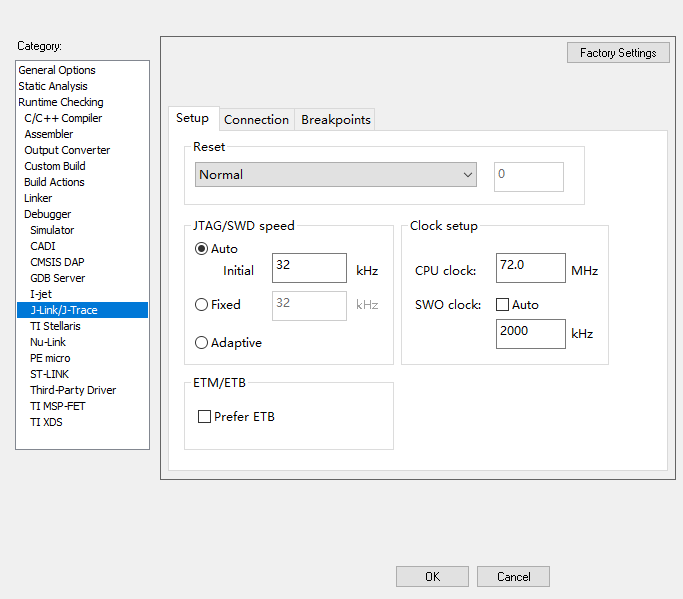Enable the SWO clock Auto checkbox

(x=503, y=305)
